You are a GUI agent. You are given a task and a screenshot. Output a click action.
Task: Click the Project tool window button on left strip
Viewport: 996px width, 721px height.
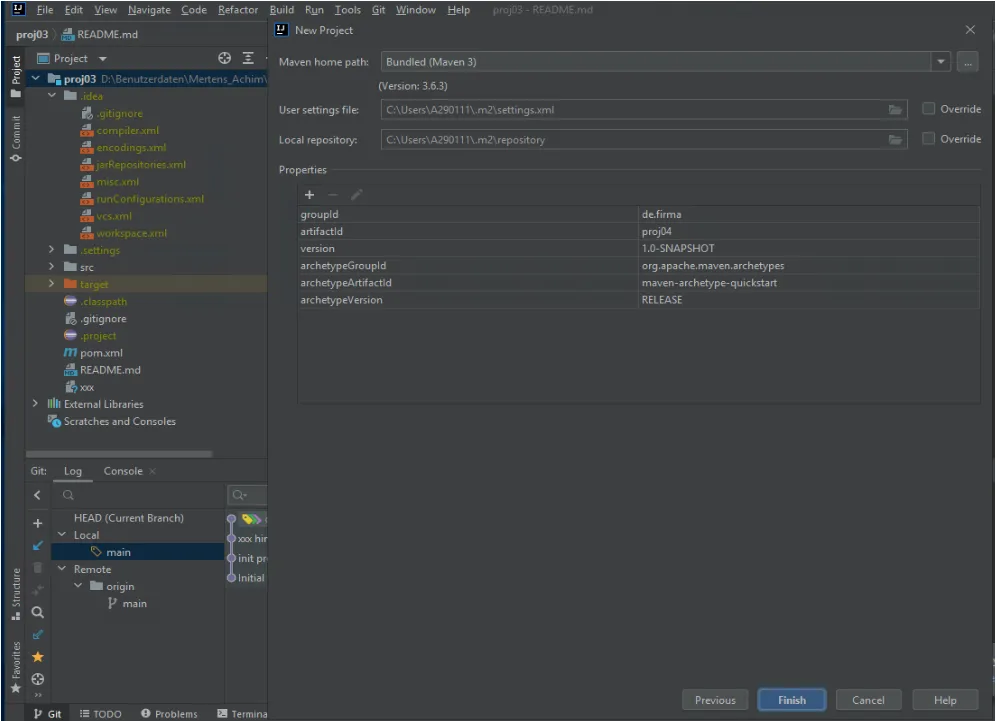pos(16,77)
